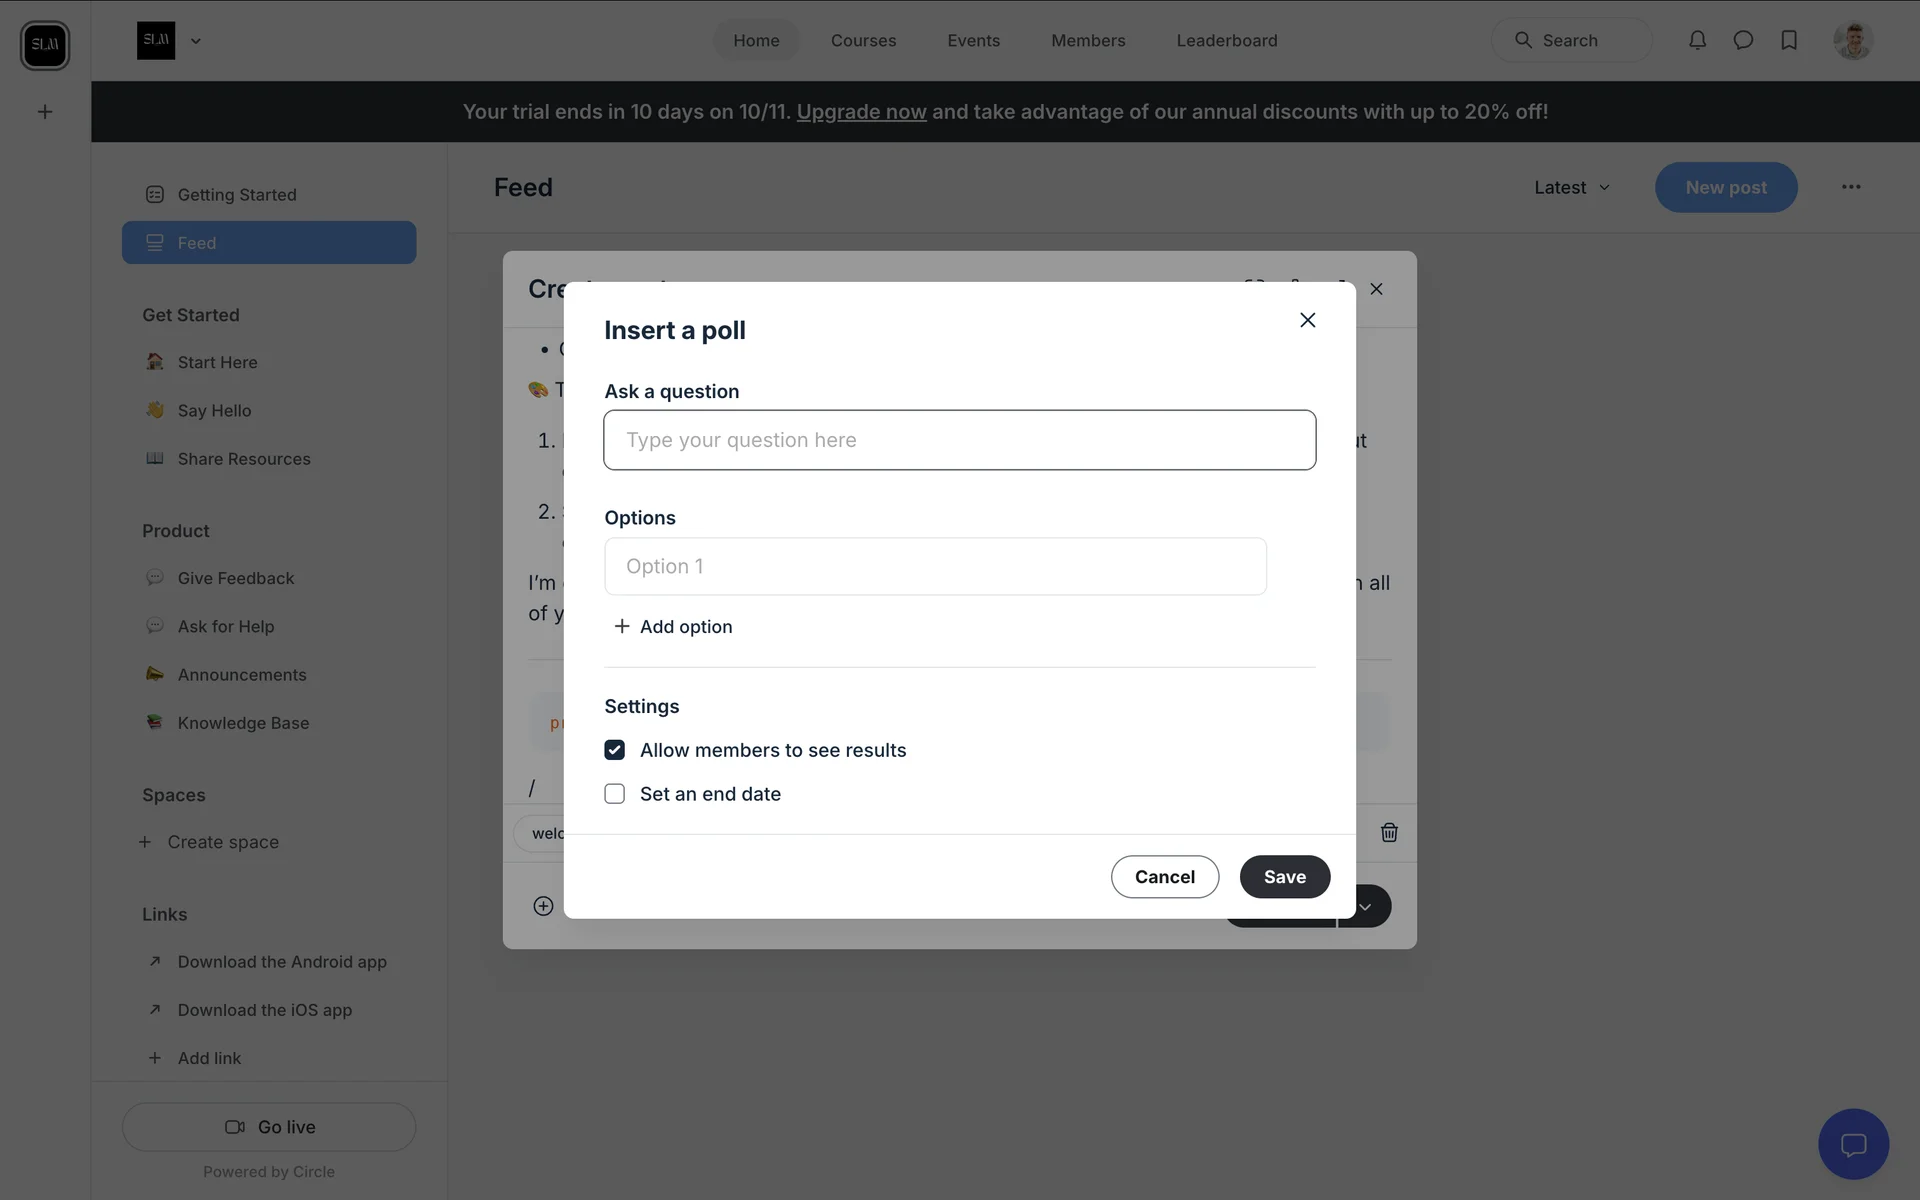
Task: Click the notifications bell icon
Action: (x=1697, y=40)
